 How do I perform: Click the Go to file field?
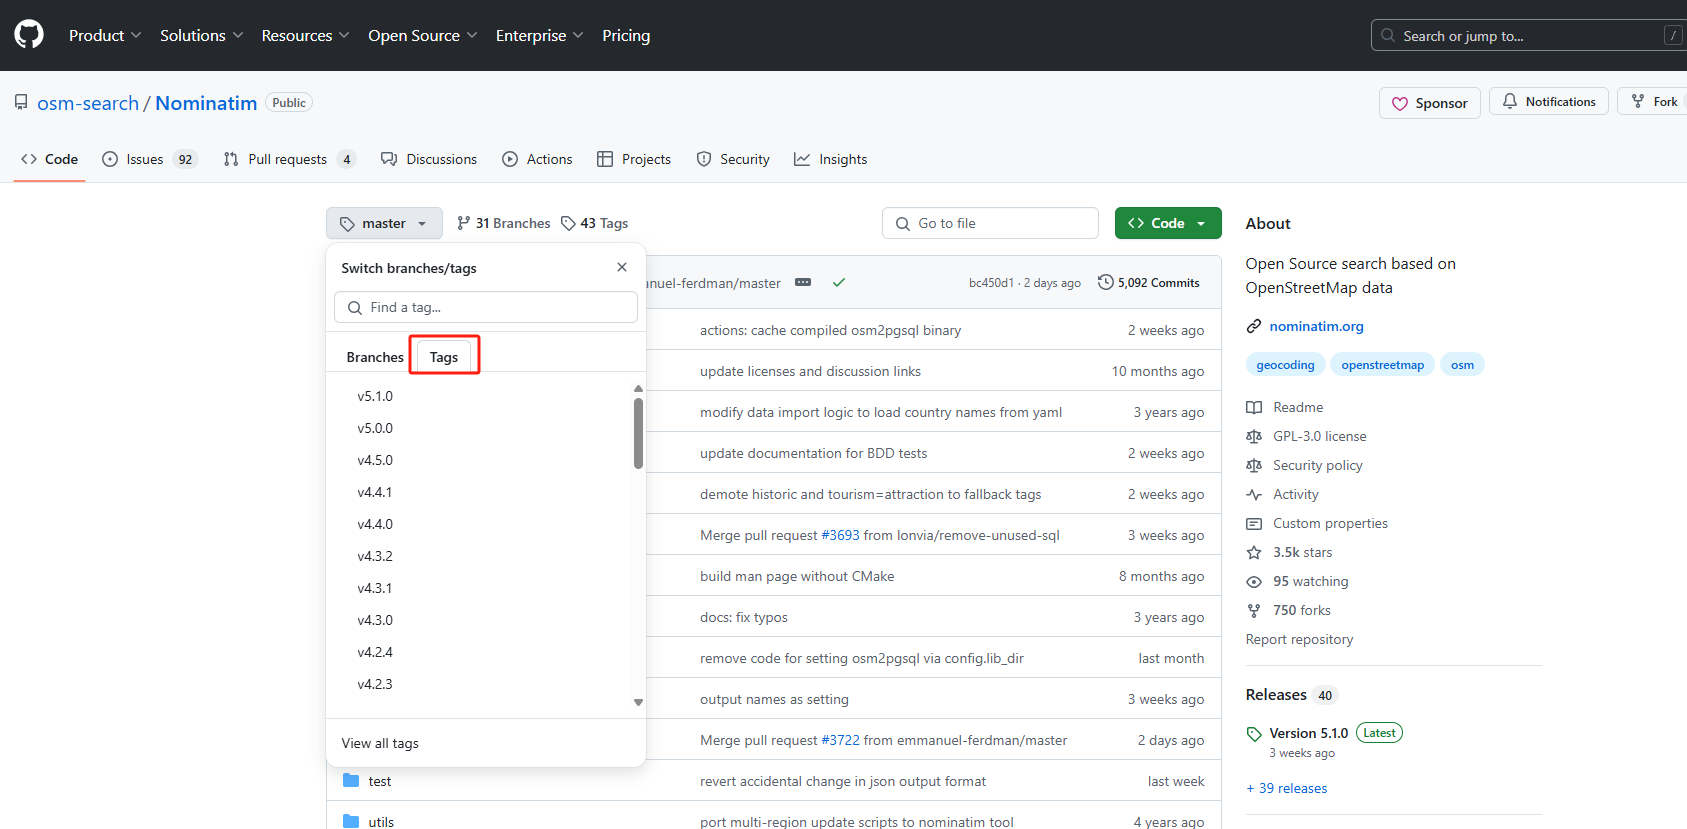pyautogui.click(x=990, y=223)
